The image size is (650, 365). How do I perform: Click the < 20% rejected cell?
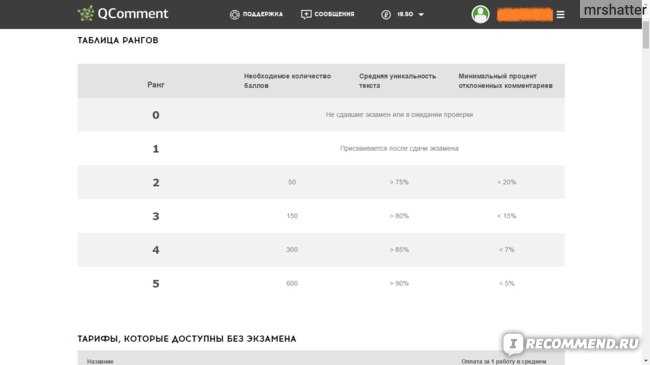[x=507, y=182]
